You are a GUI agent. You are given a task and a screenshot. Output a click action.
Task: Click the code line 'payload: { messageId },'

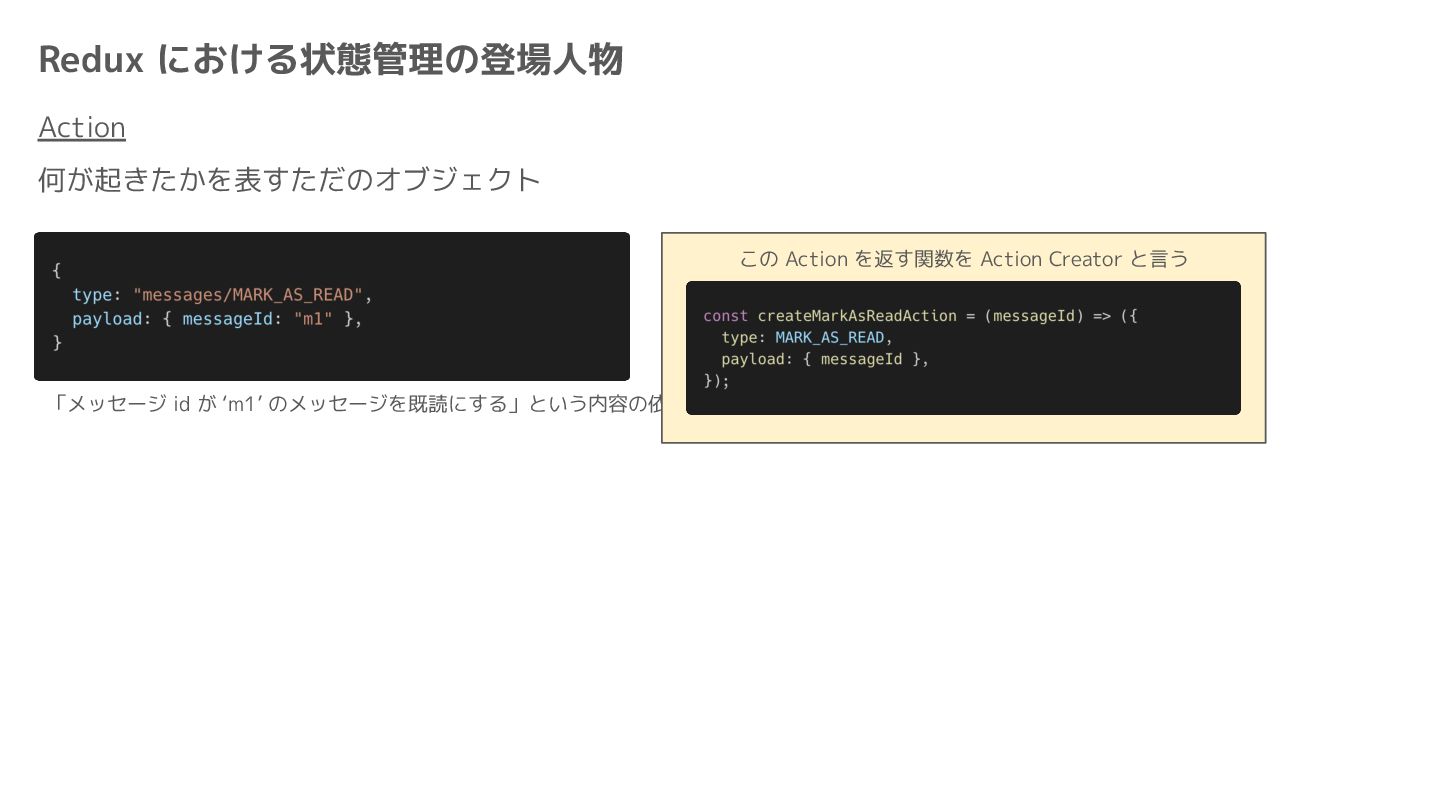pyautogui.click(x=825, y=360)
